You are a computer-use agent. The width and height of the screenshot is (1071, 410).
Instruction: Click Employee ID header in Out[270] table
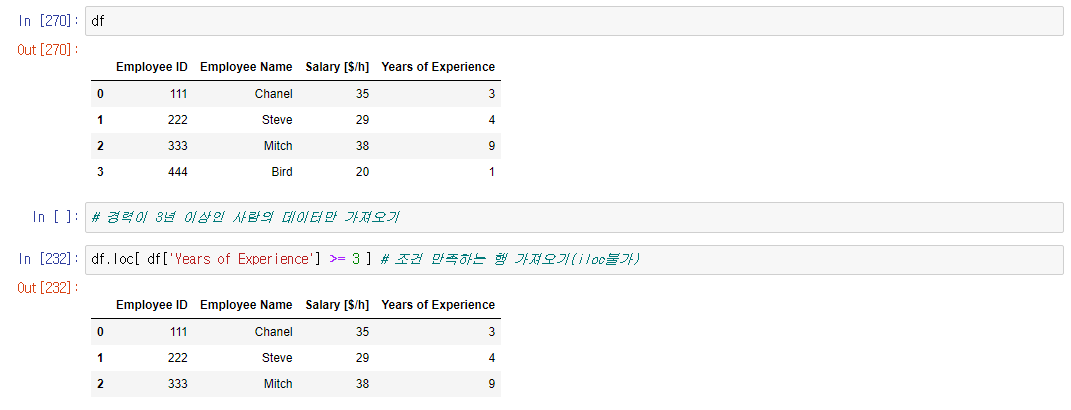(x=152, y=67)
